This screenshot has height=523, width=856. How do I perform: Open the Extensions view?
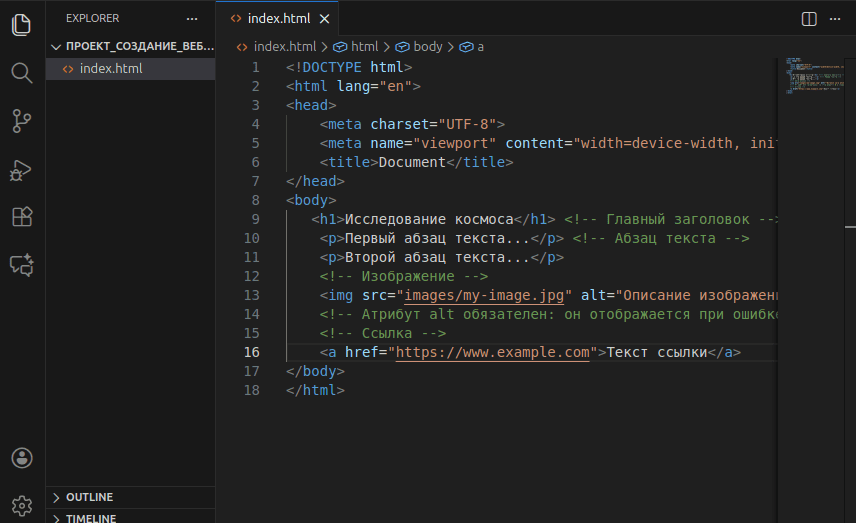(22, 217)
